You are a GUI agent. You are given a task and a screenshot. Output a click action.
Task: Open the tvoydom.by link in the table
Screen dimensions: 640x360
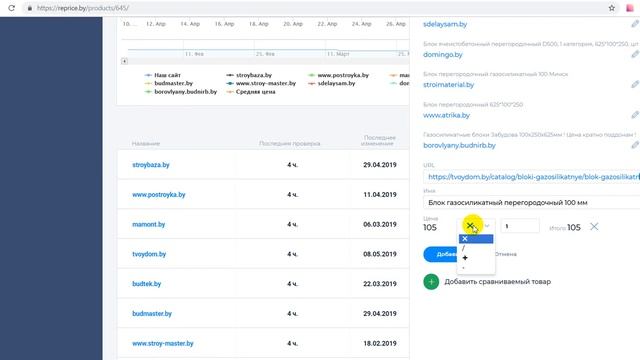[x=149, y=254]
